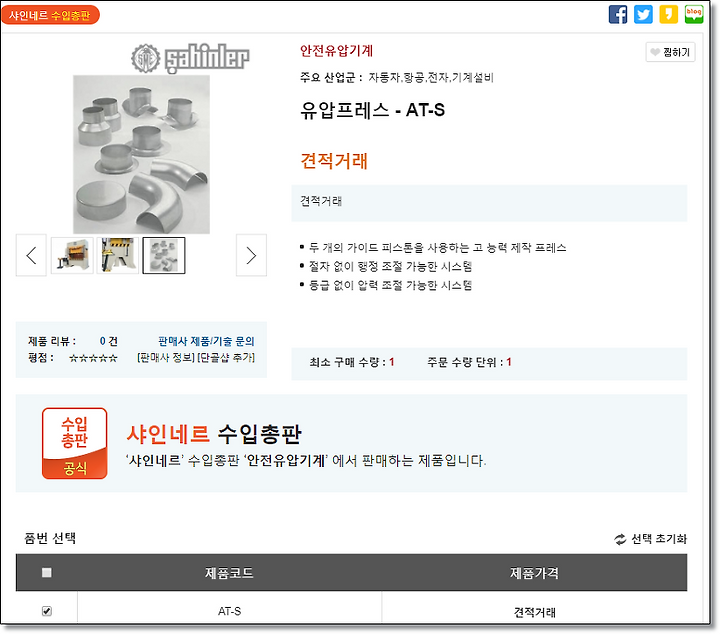Click the rating stars
Image resolution: width=720 pixels, height=634 pixels.
(x=93, y=358)
